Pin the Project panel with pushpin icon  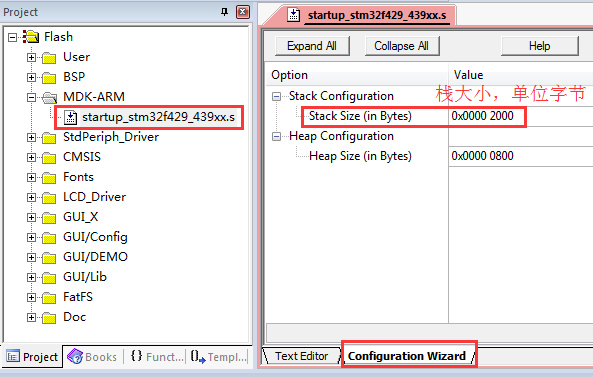pos(224,12)
